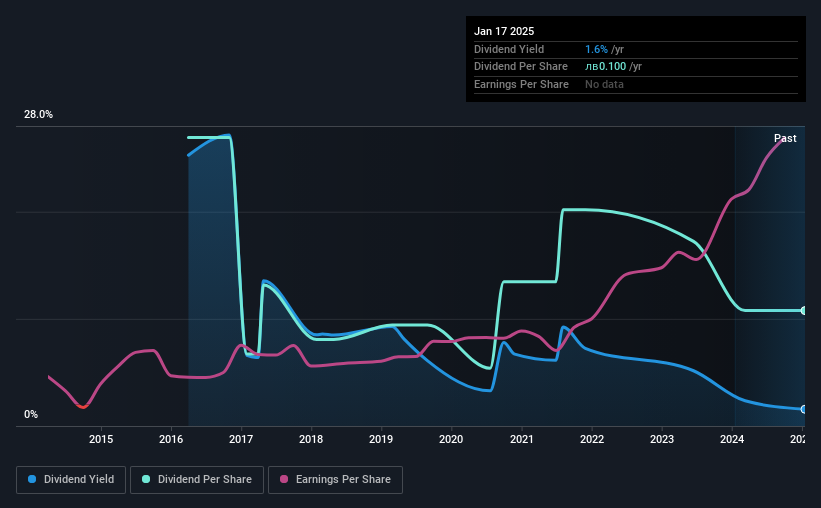Click the Dividend Per Share tooltip row label
Viewport: 821px width, 508px height.
pos(521,67)
